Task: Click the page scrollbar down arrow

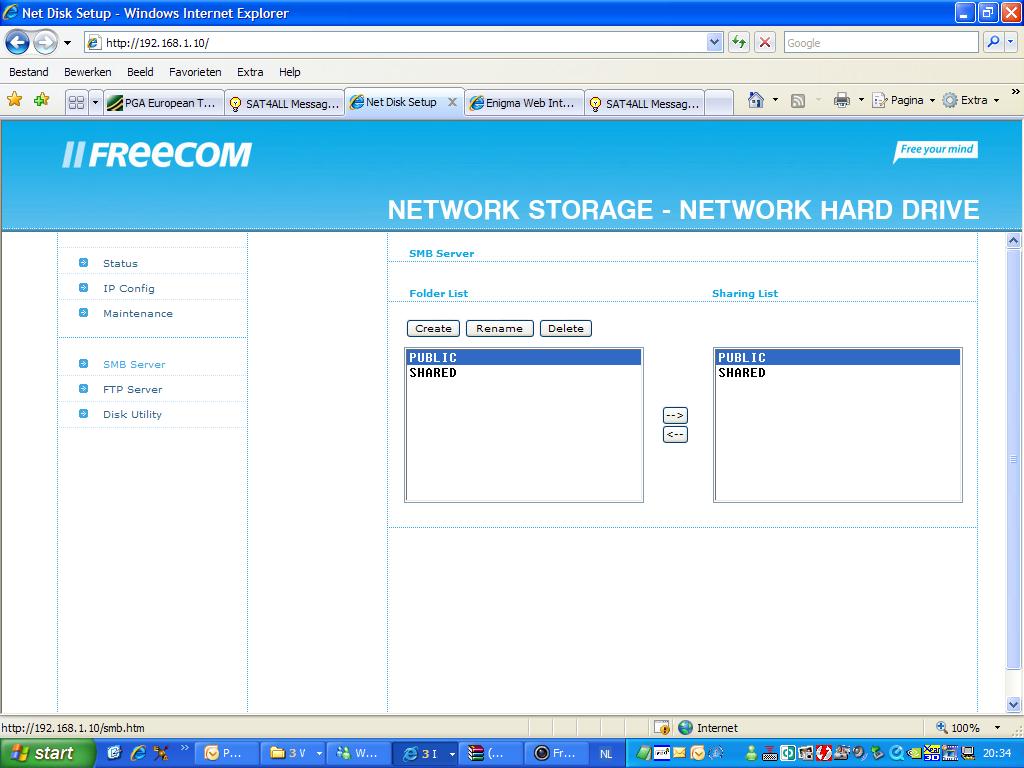Action: point(1014,704)
